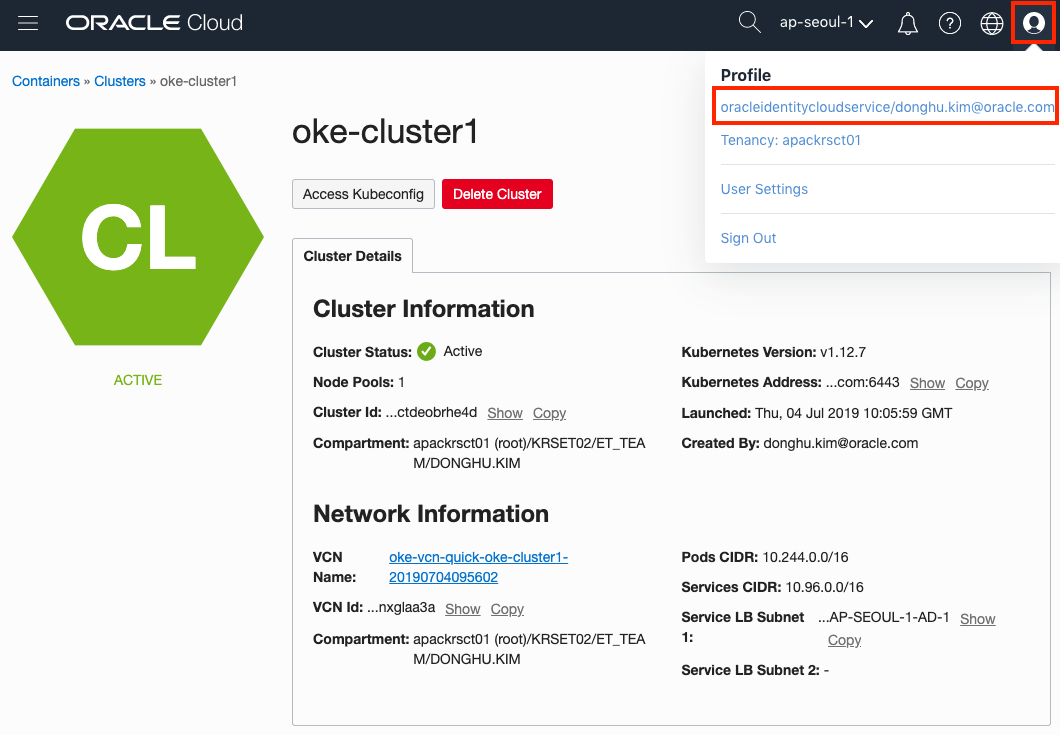Copy the Cluster Id
The height and width of the screenshot is (735, 1060).
coord(549,413)
